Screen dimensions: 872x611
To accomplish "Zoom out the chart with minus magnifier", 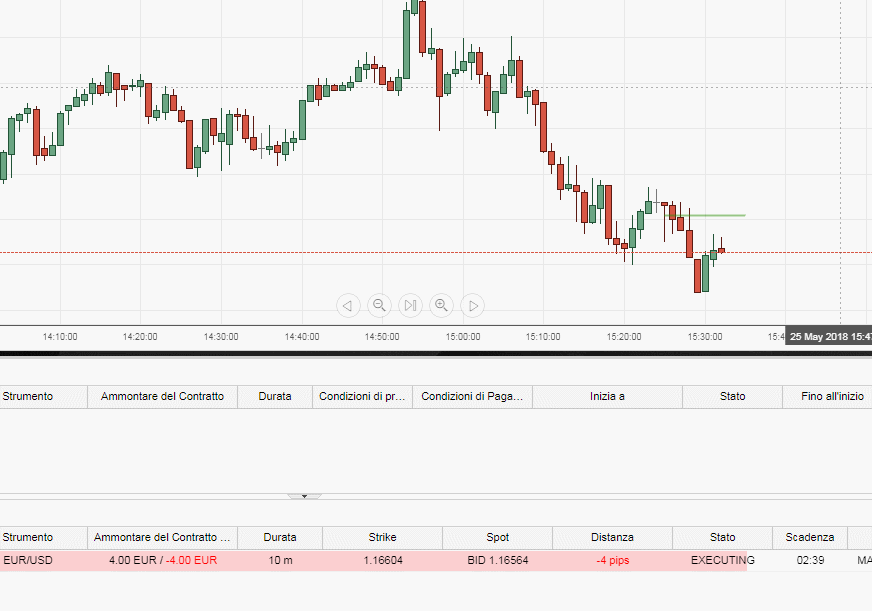I will [379, 306].
